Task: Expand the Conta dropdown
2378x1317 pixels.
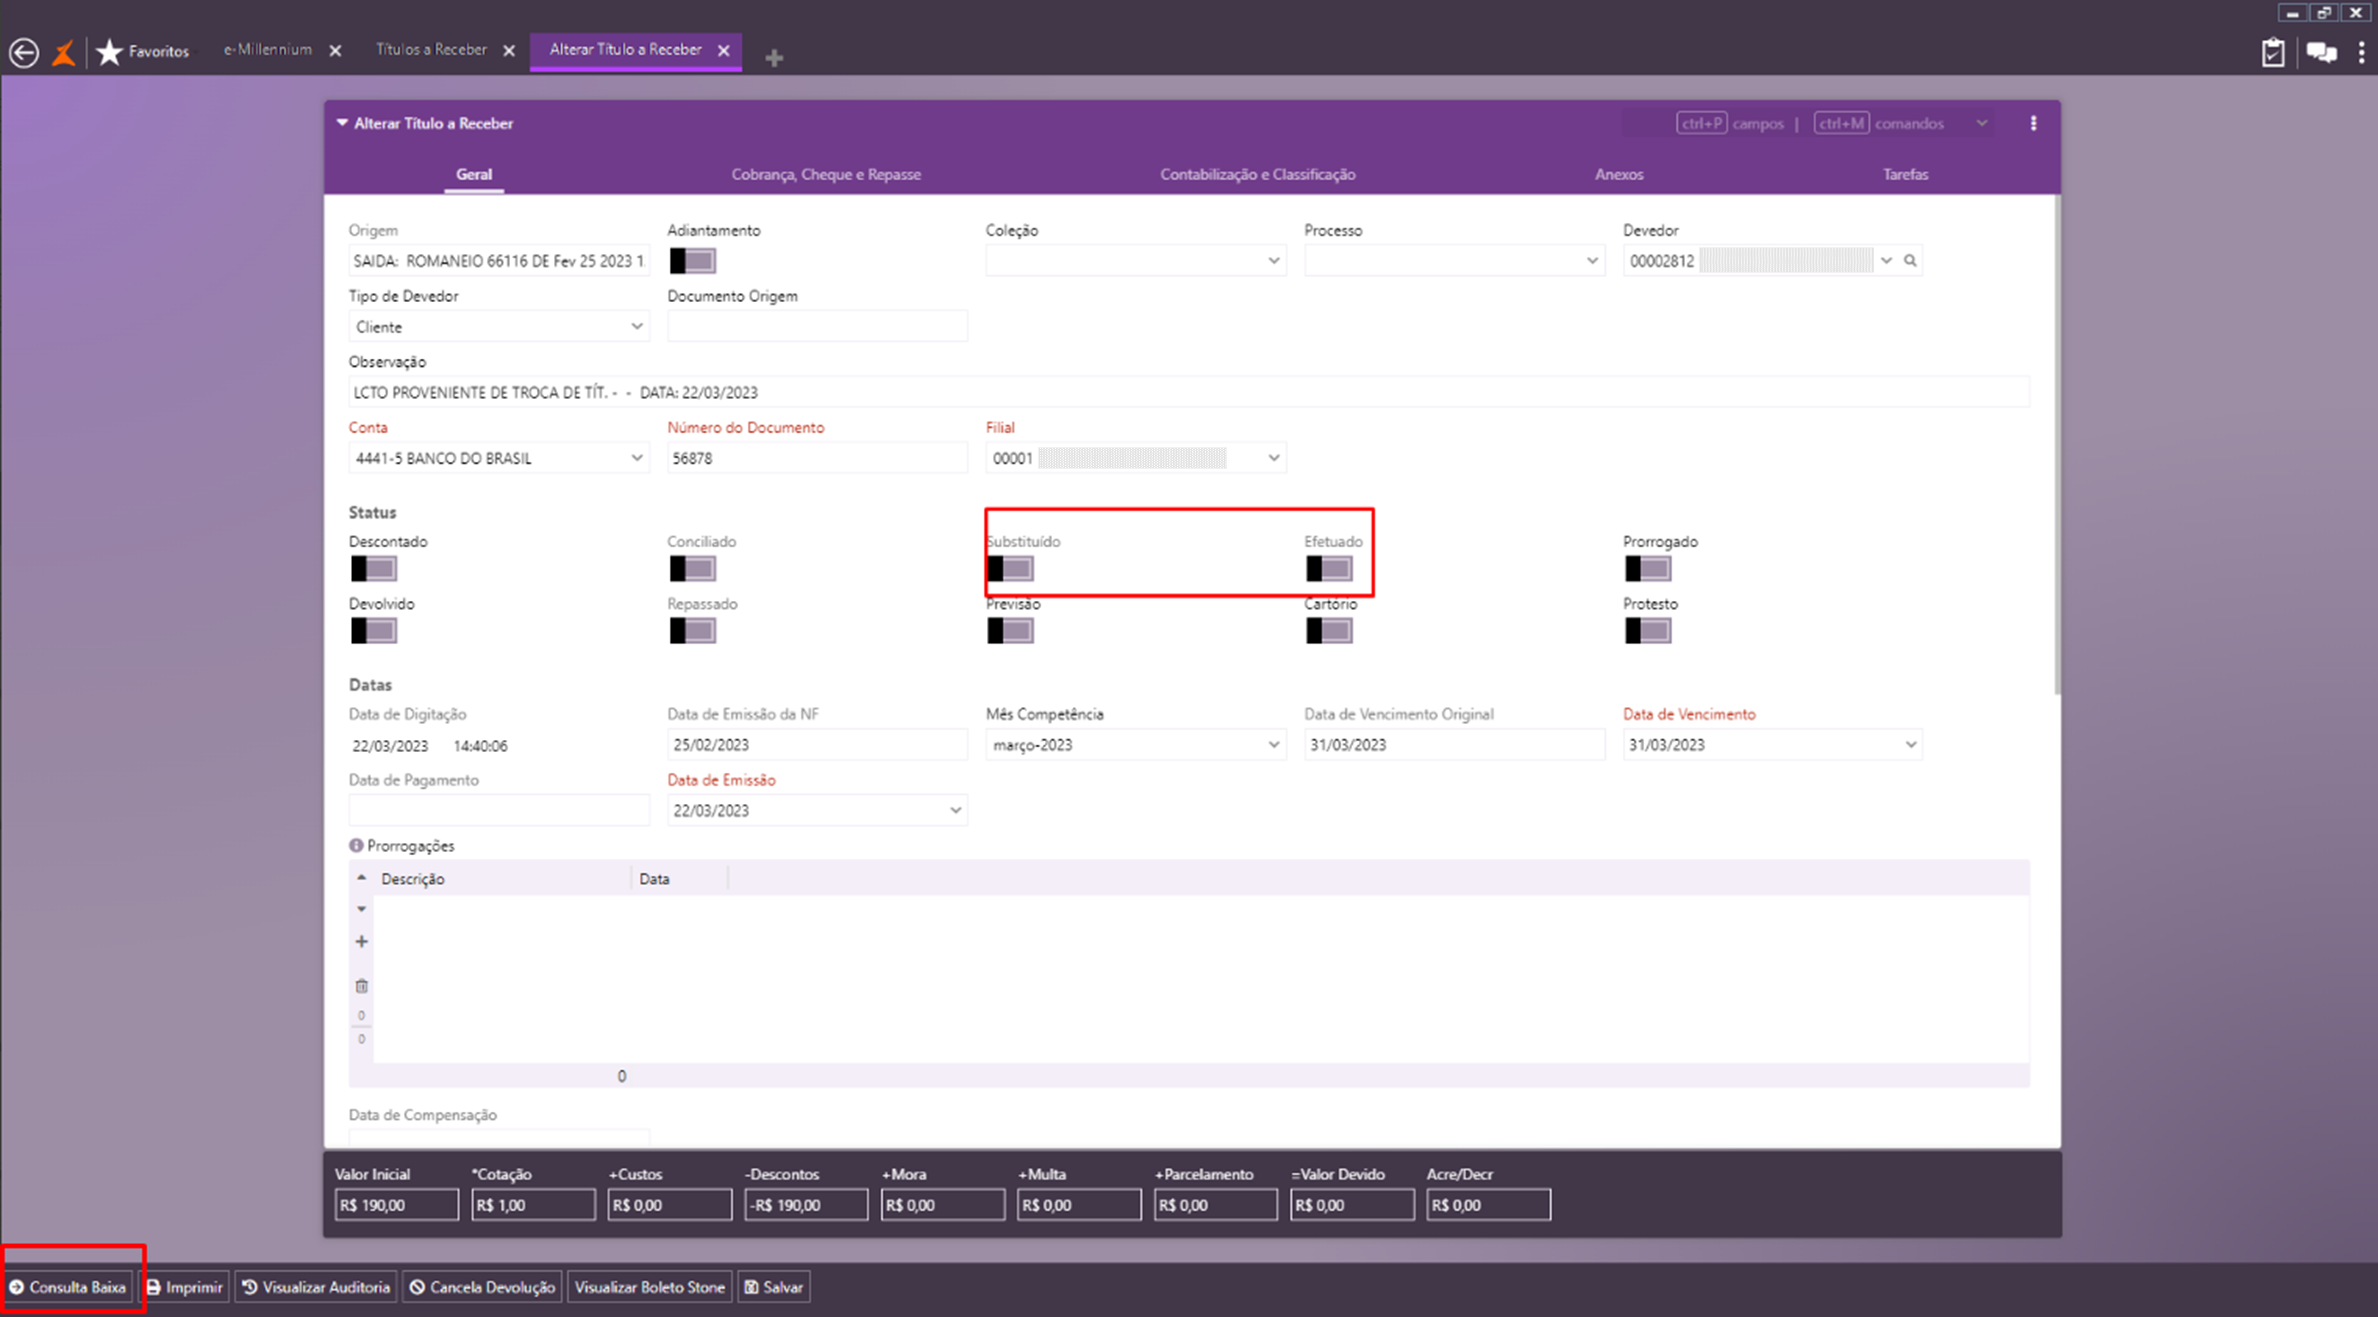Action: pos(636,458)
